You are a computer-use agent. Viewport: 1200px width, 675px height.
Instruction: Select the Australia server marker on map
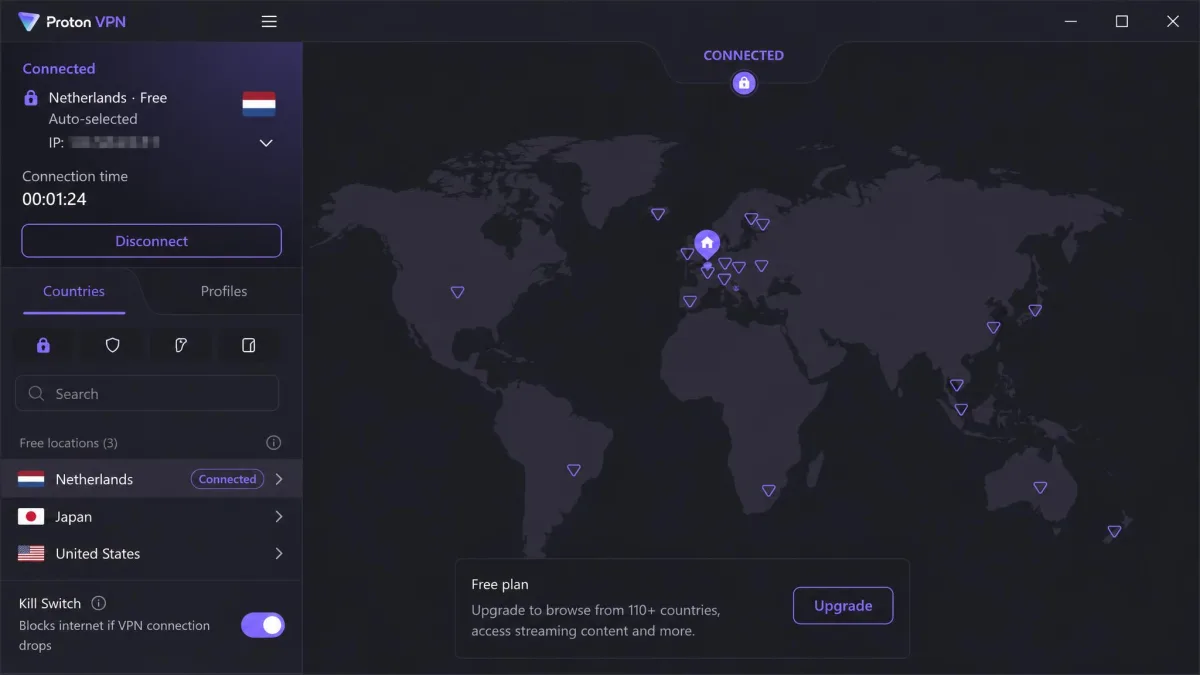[1040, 488]
